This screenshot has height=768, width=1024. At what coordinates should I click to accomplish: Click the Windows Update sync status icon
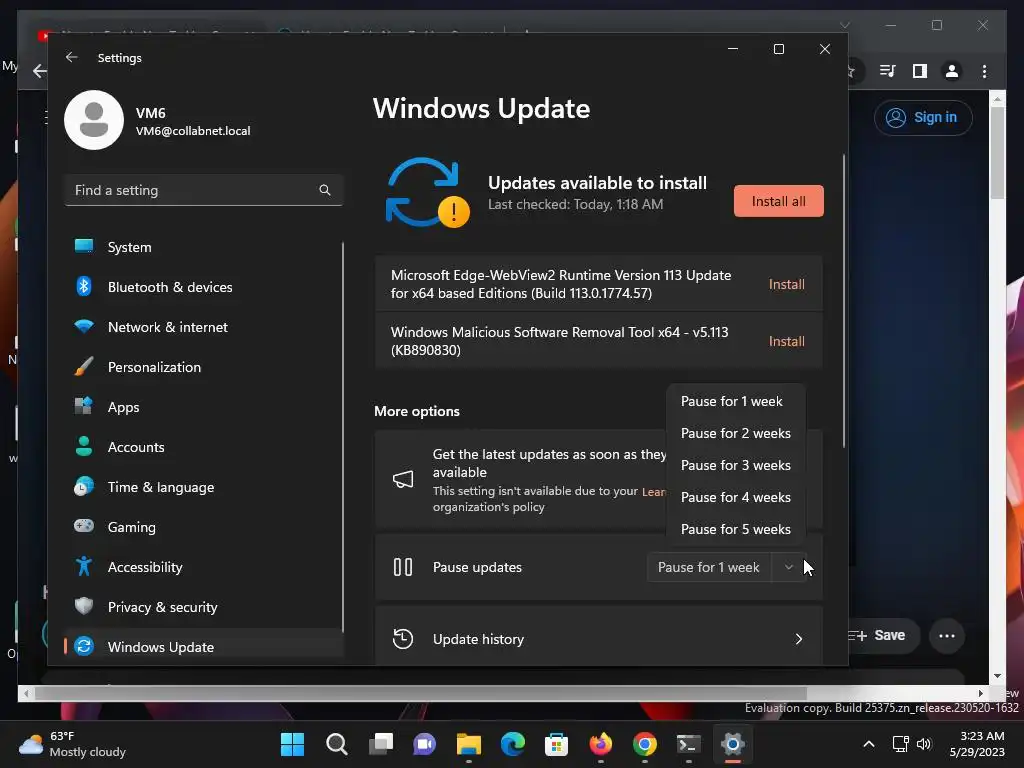[427, 193]
